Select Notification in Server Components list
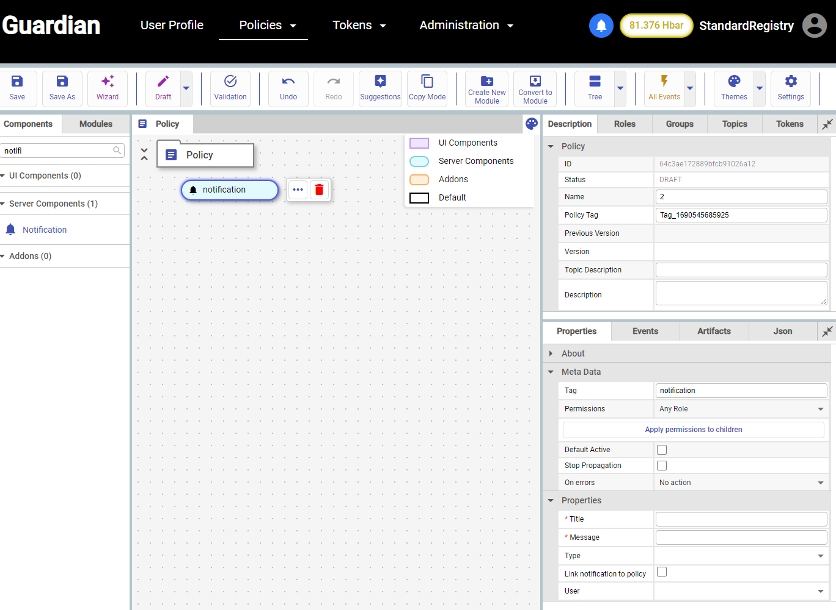This screenshot has width=836, height=610. 44,230
